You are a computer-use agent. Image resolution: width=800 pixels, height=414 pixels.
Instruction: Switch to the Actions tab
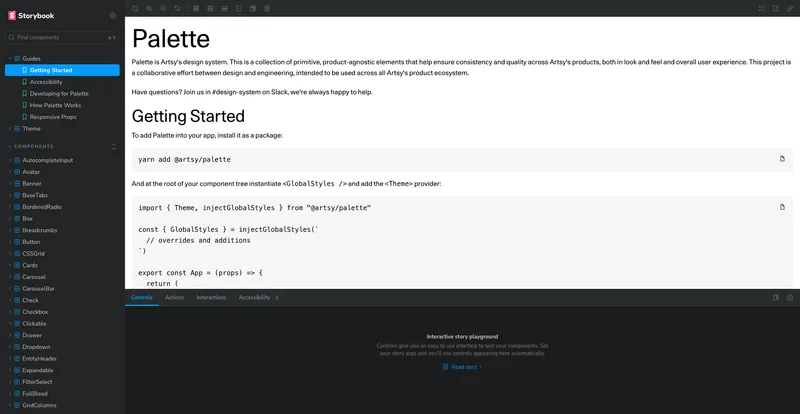point(174,298)
